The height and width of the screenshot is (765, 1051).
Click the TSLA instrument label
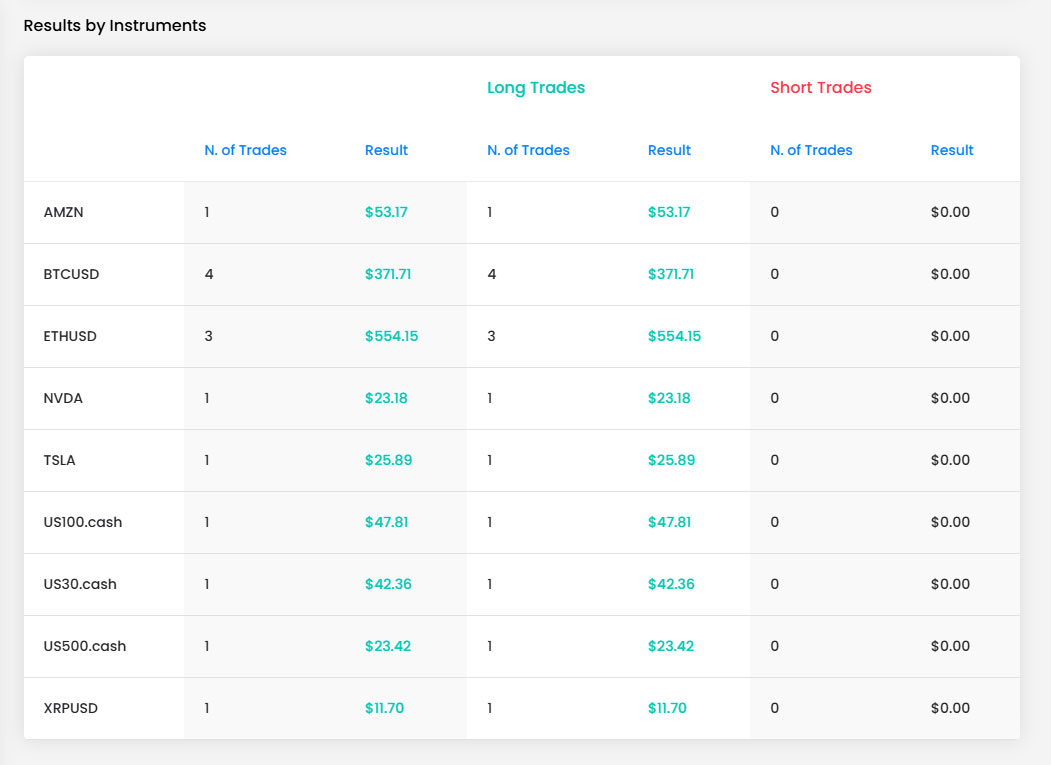pyautogui.click(x=59, y=461)
